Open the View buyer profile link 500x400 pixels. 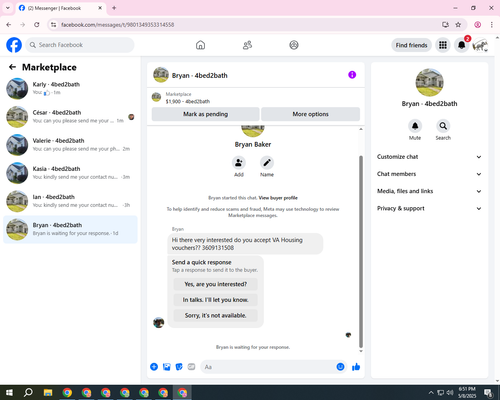click(278, 198)
